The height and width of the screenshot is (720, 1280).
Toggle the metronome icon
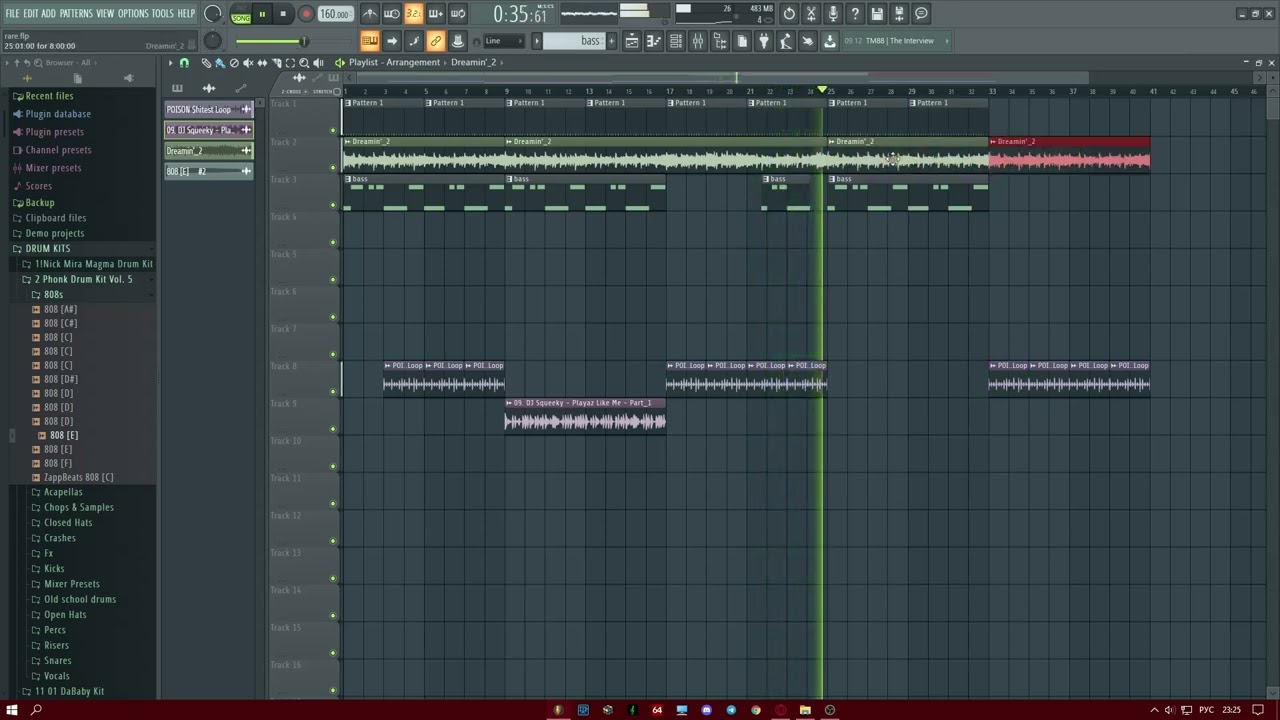point(370,14)
